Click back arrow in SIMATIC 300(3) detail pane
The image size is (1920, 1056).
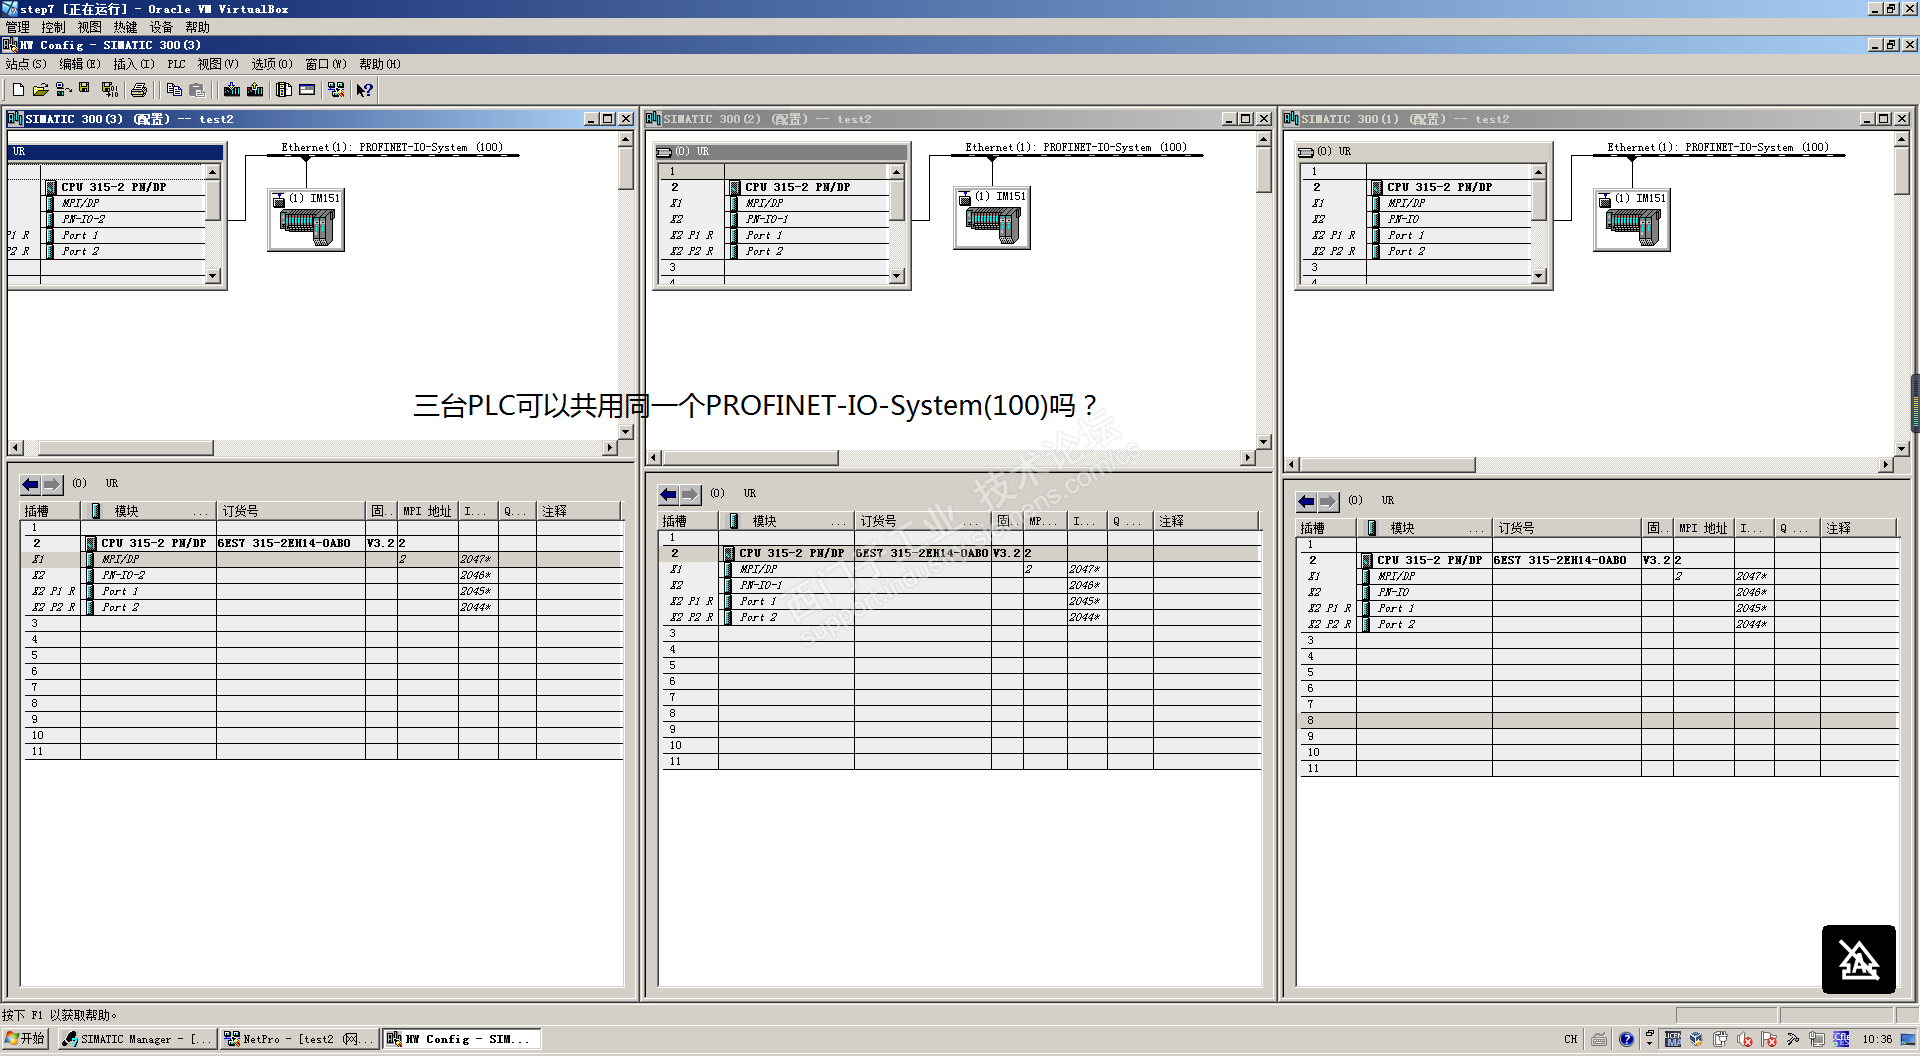tap(30, 485)
